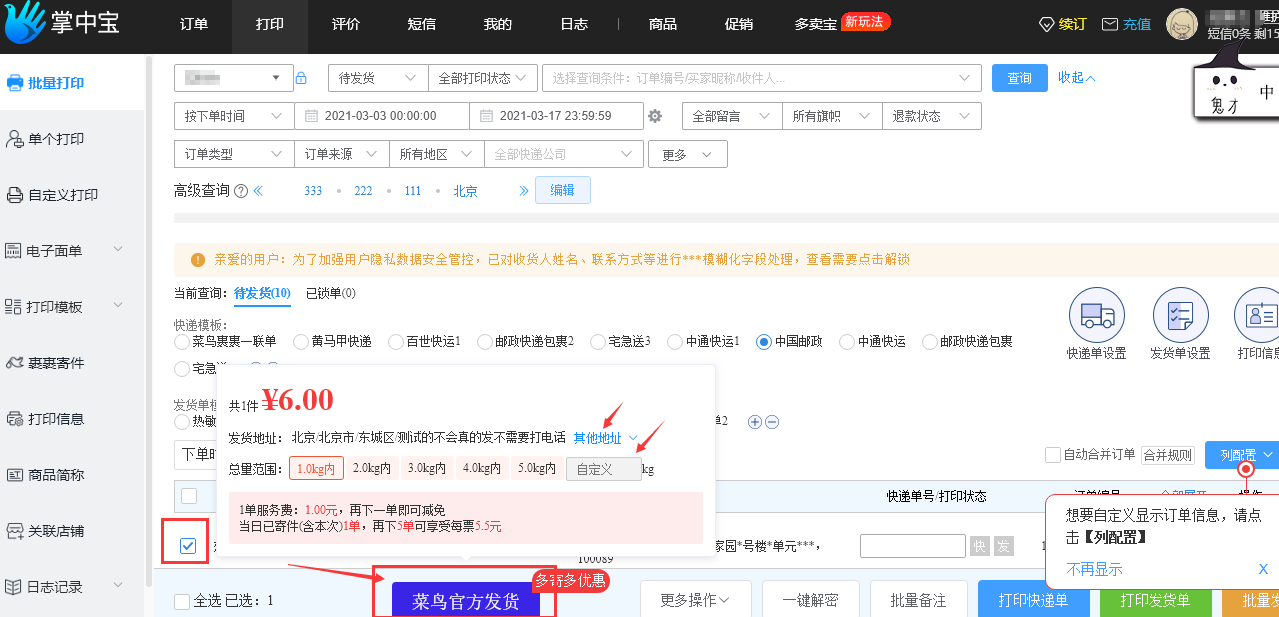This screenshot has width=1279, height=617.
Task: Select 菜鸟裹裹一联单 template radio
Action: point(182,342)
